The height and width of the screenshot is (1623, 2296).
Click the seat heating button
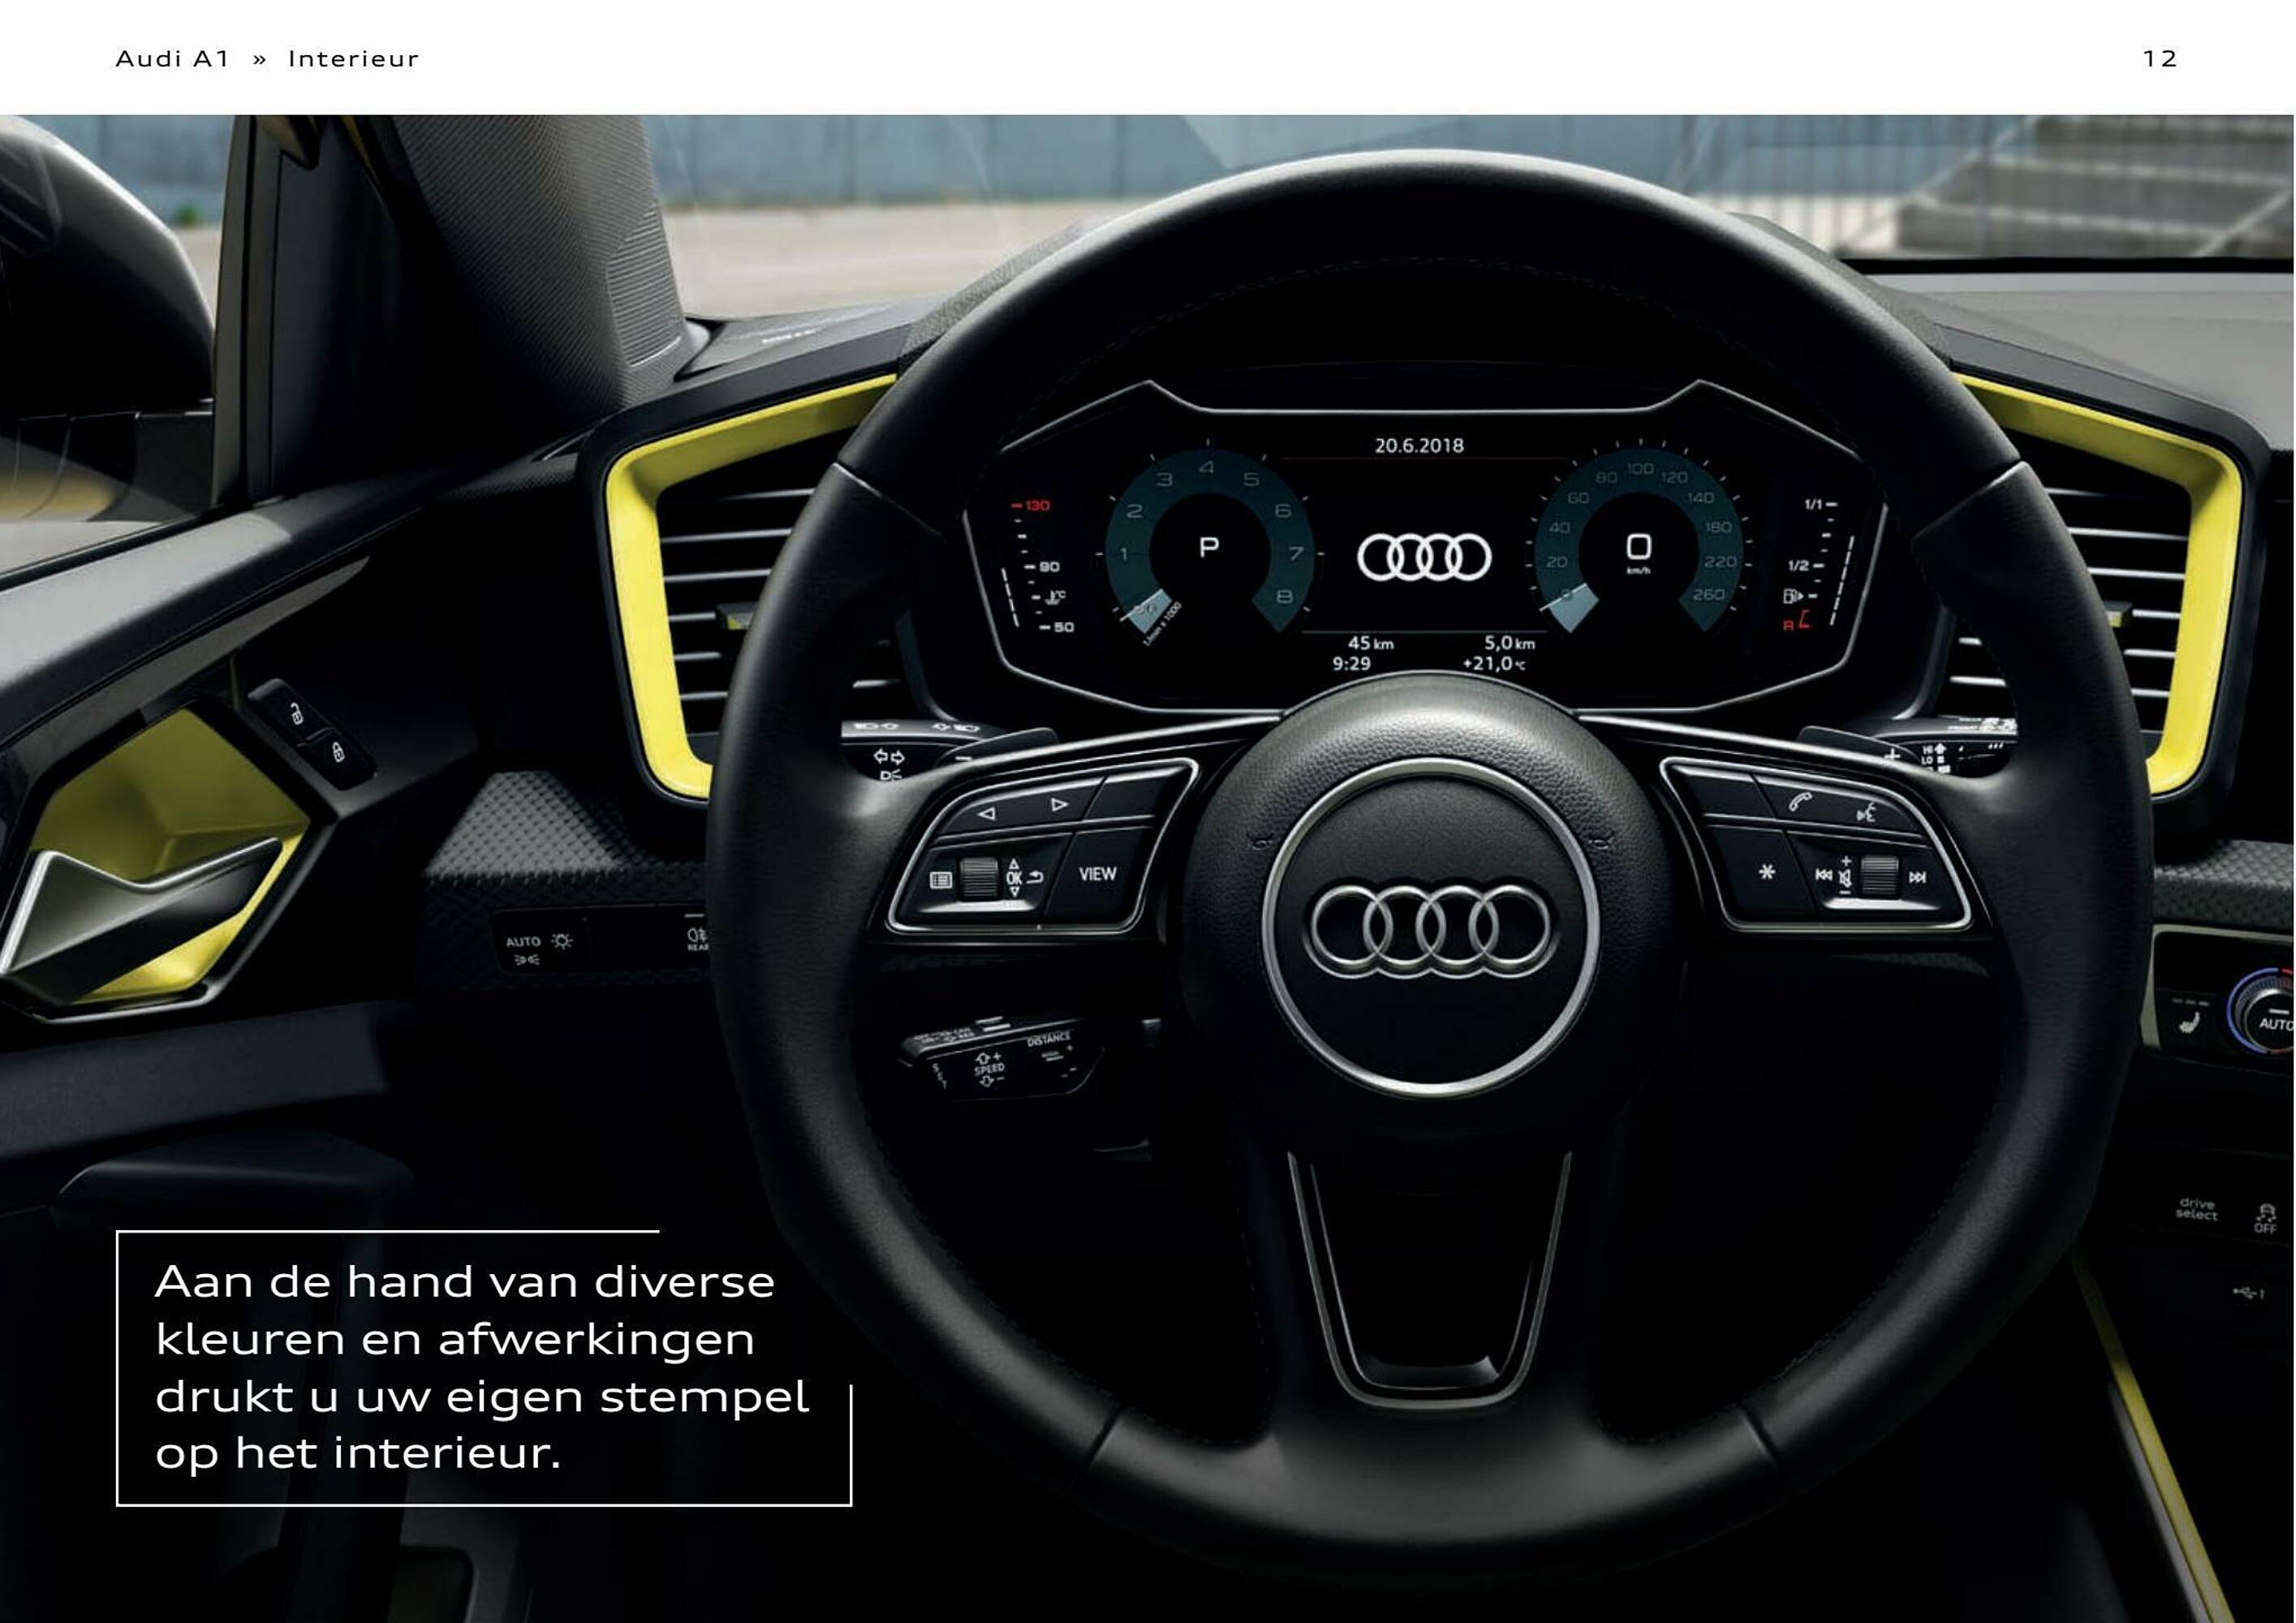pyautogui.click(x=2188, y=1024)
